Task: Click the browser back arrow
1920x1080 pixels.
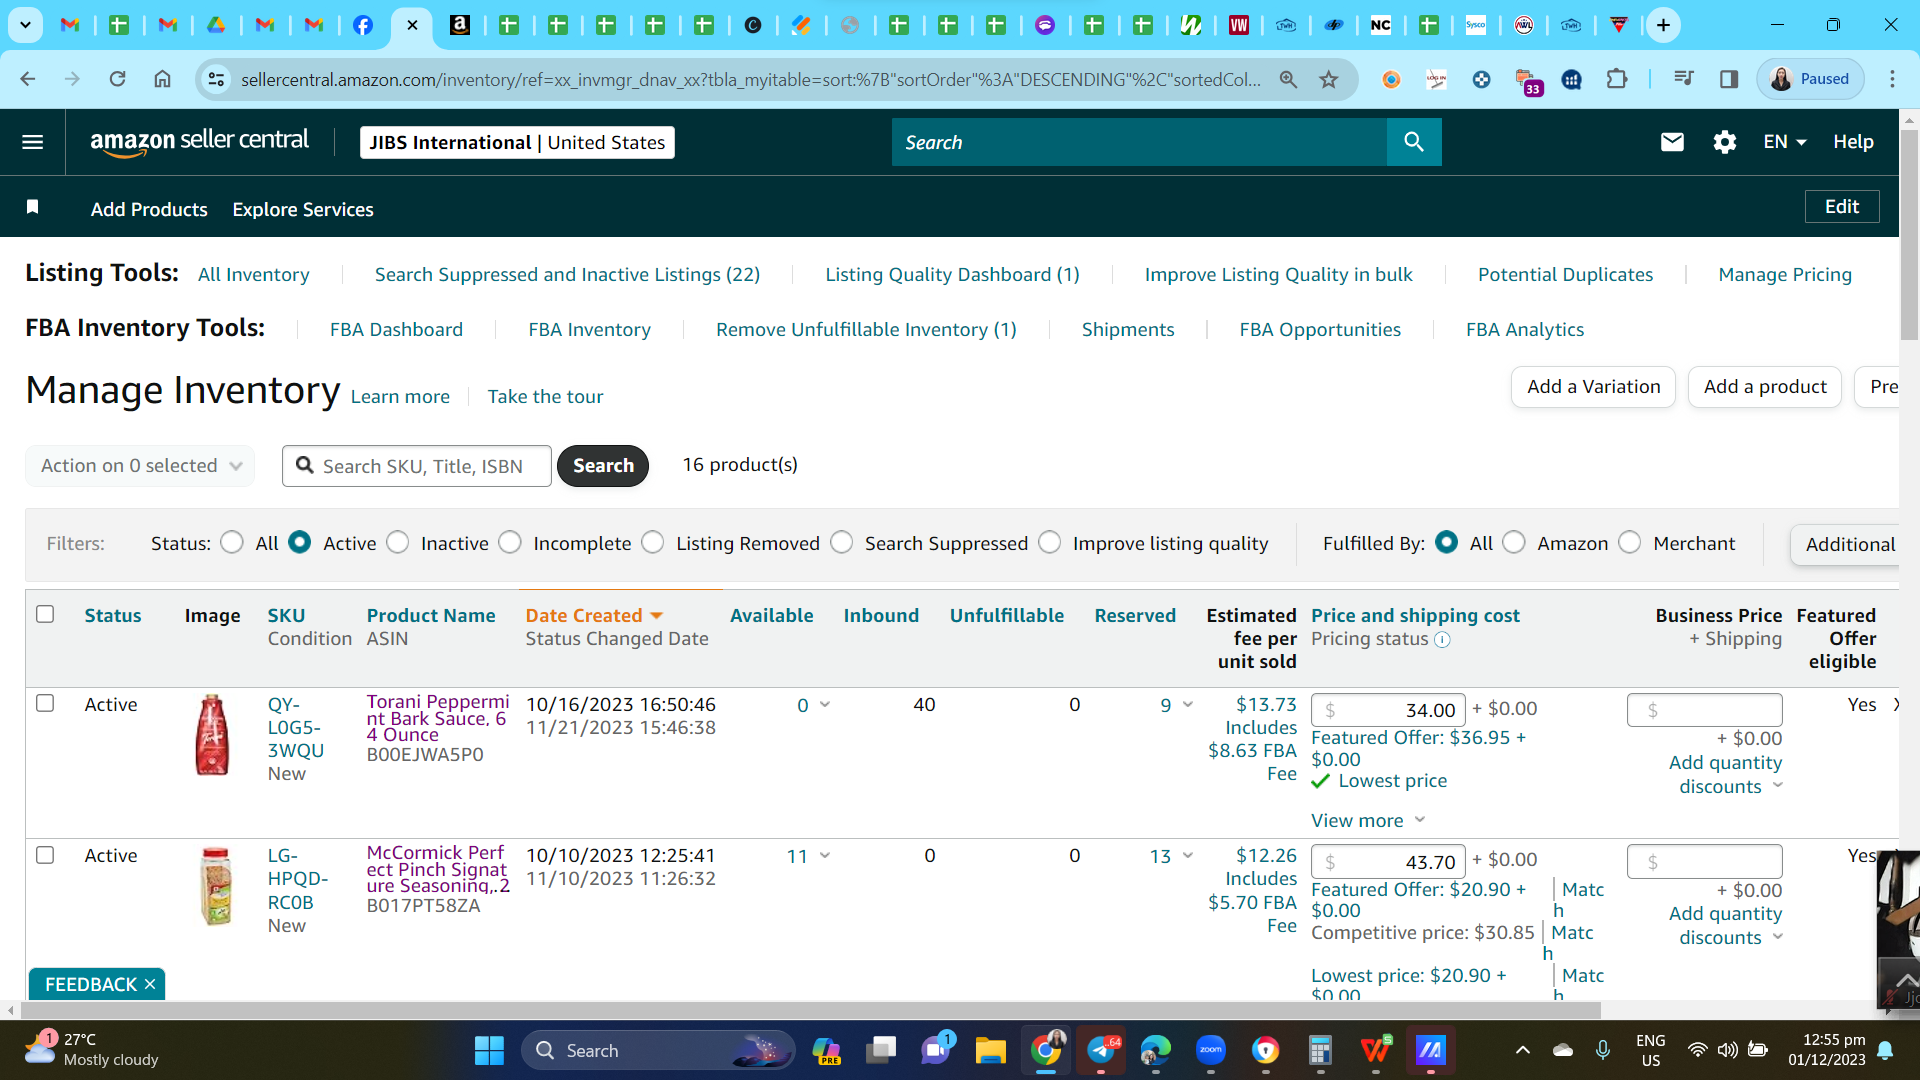Action: (28, 79)
